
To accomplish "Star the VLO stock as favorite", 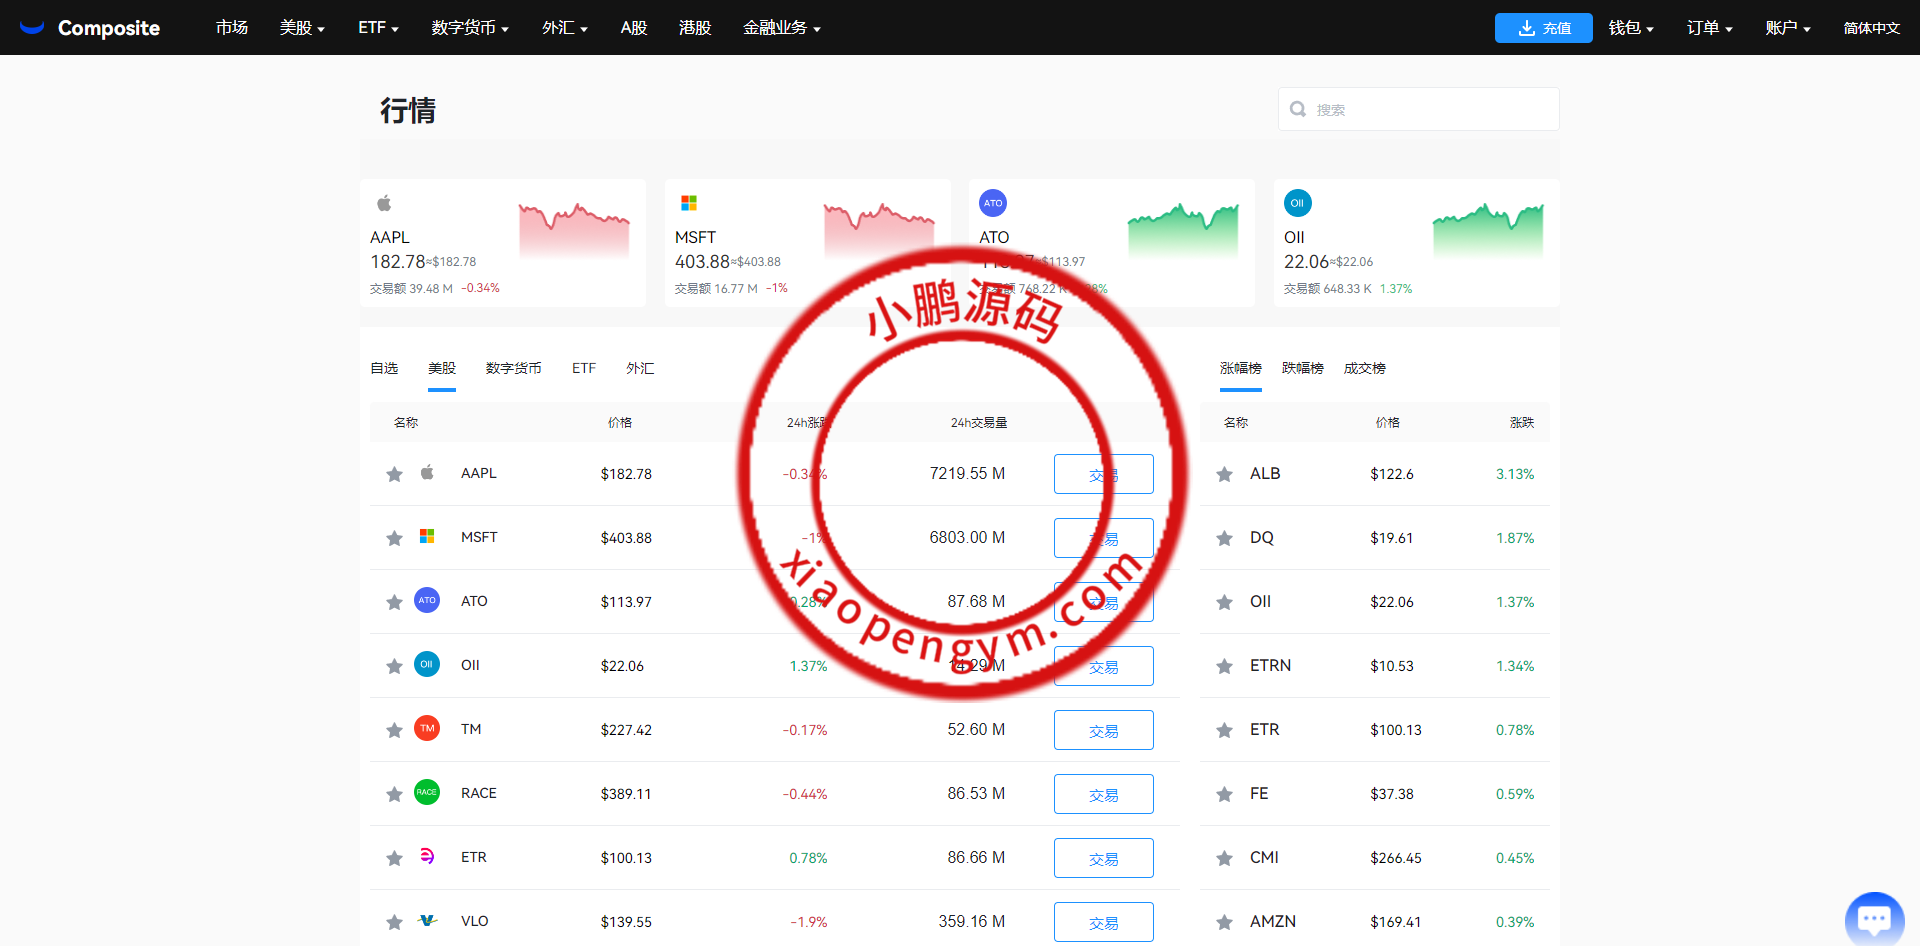I will tap(394, 922).
